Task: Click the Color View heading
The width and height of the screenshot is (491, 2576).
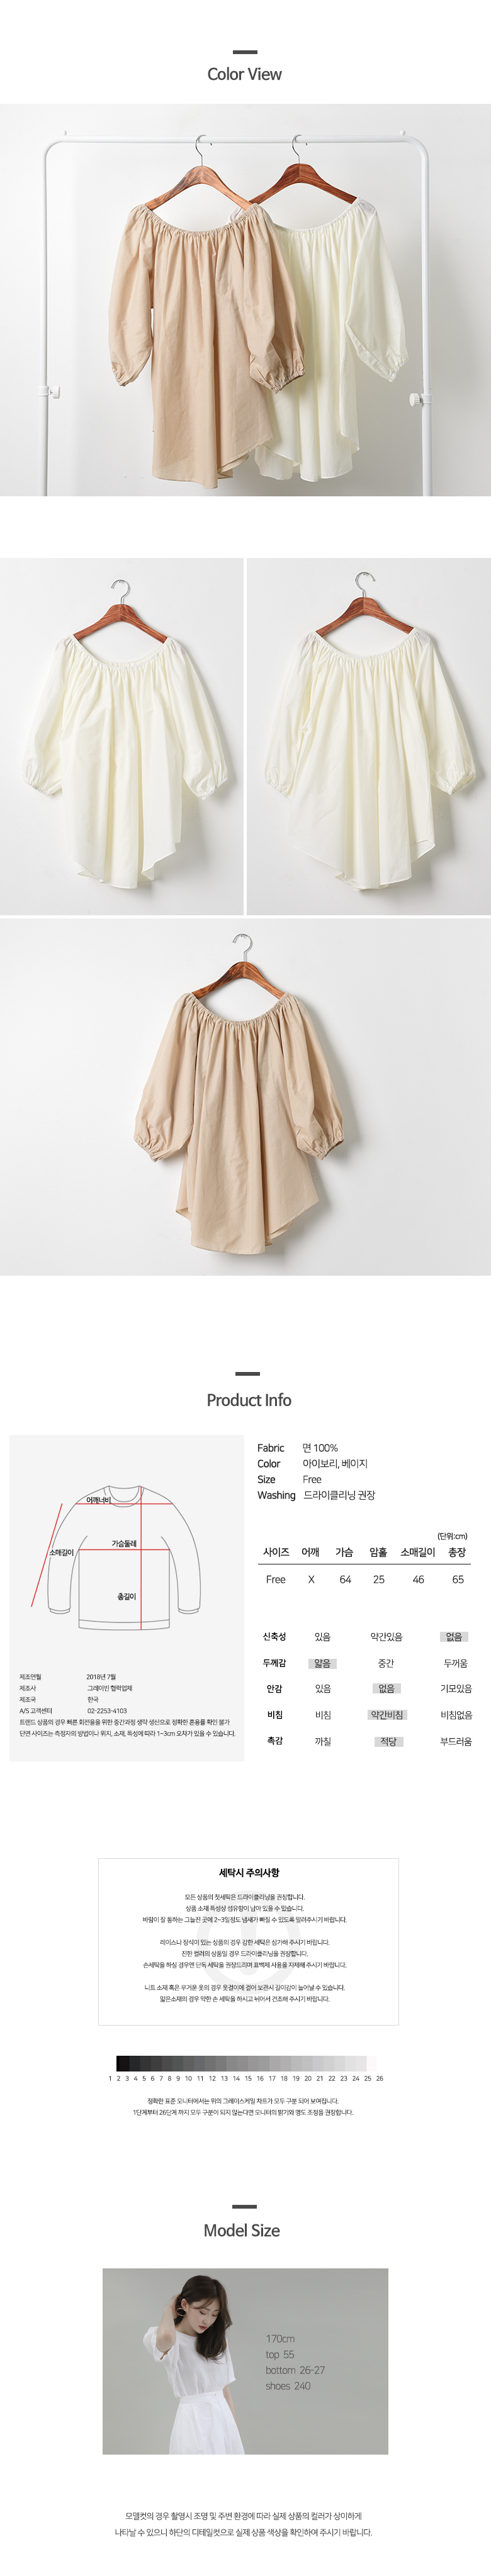Action: pyautogui.click(x=244, y=74)
